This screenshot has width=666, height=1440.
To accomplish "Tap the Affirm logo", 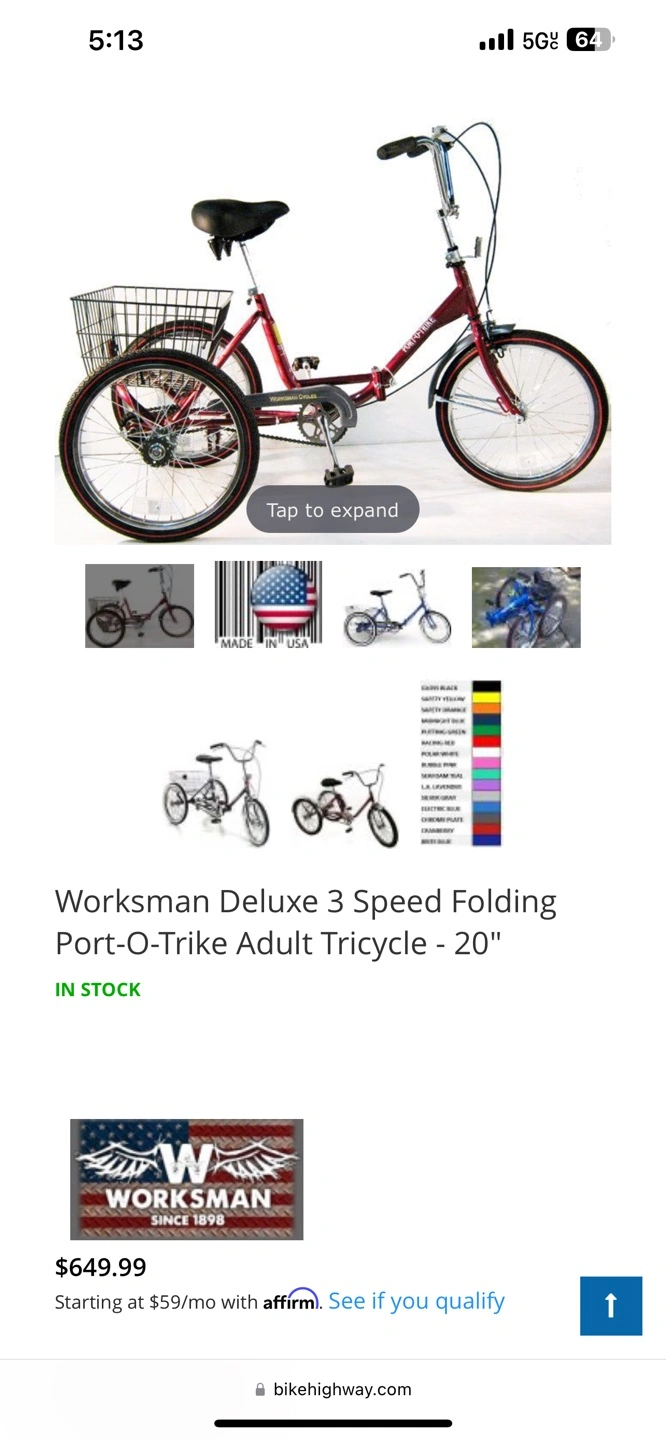I will click(x=290, y=1300).
